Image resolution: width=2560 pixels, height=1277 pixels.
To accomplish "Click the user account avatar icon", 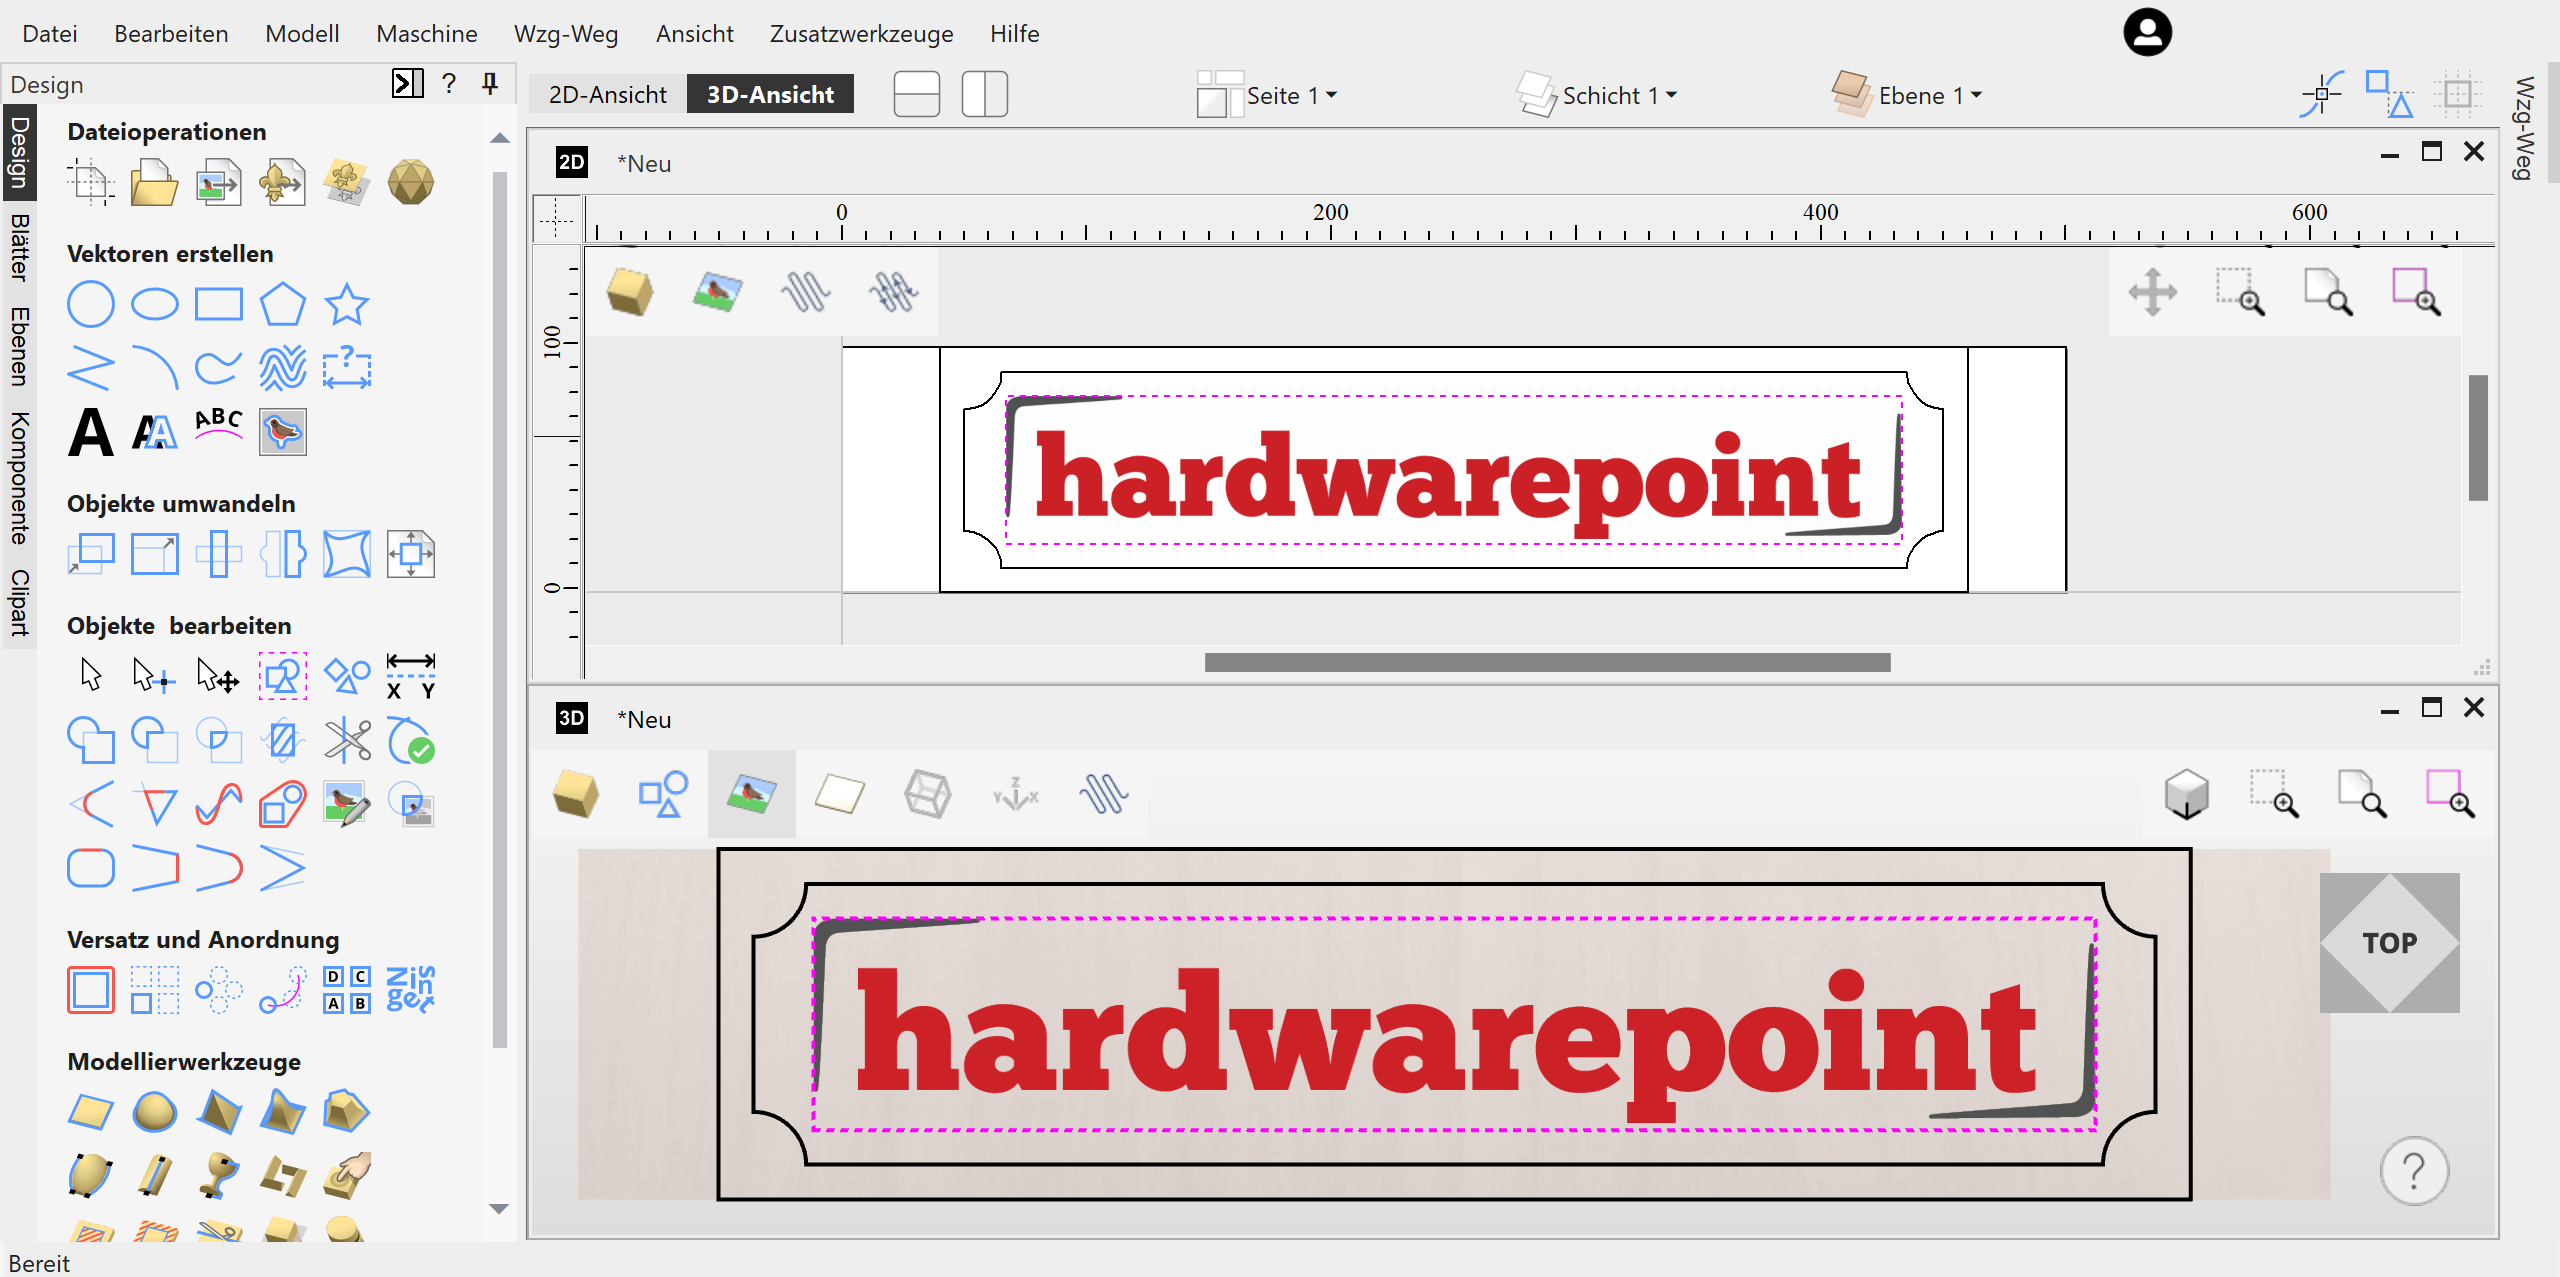I will point(2147,32).
